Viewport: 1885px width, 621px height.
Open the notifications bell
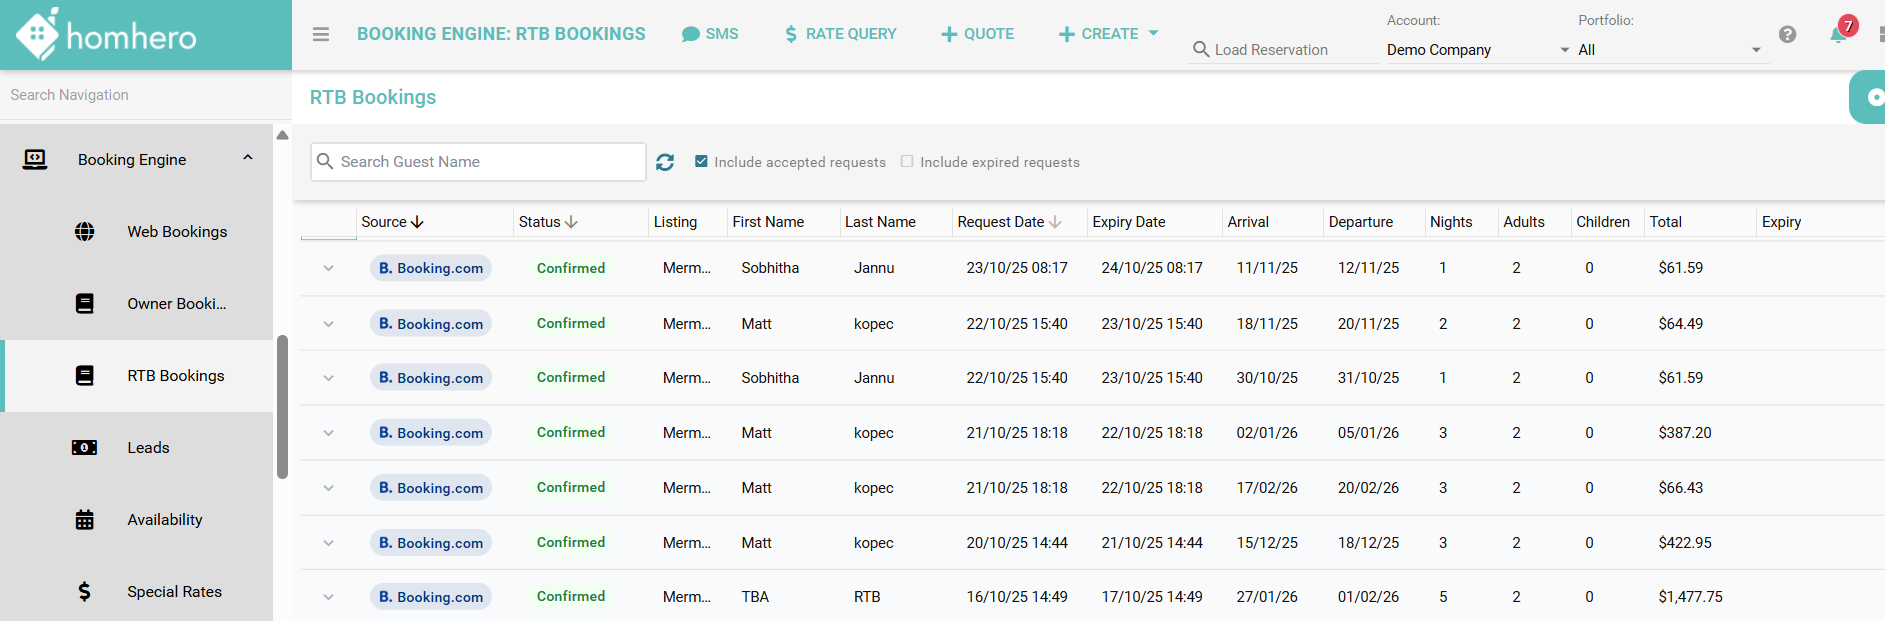click(x=1838, y=35)
